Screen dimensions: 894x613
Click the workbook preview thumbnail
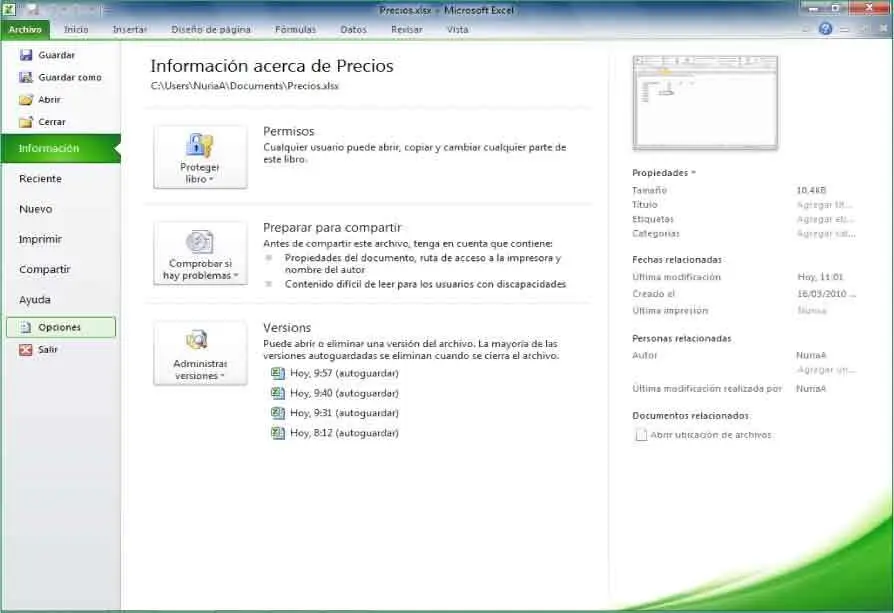point(705,103)
